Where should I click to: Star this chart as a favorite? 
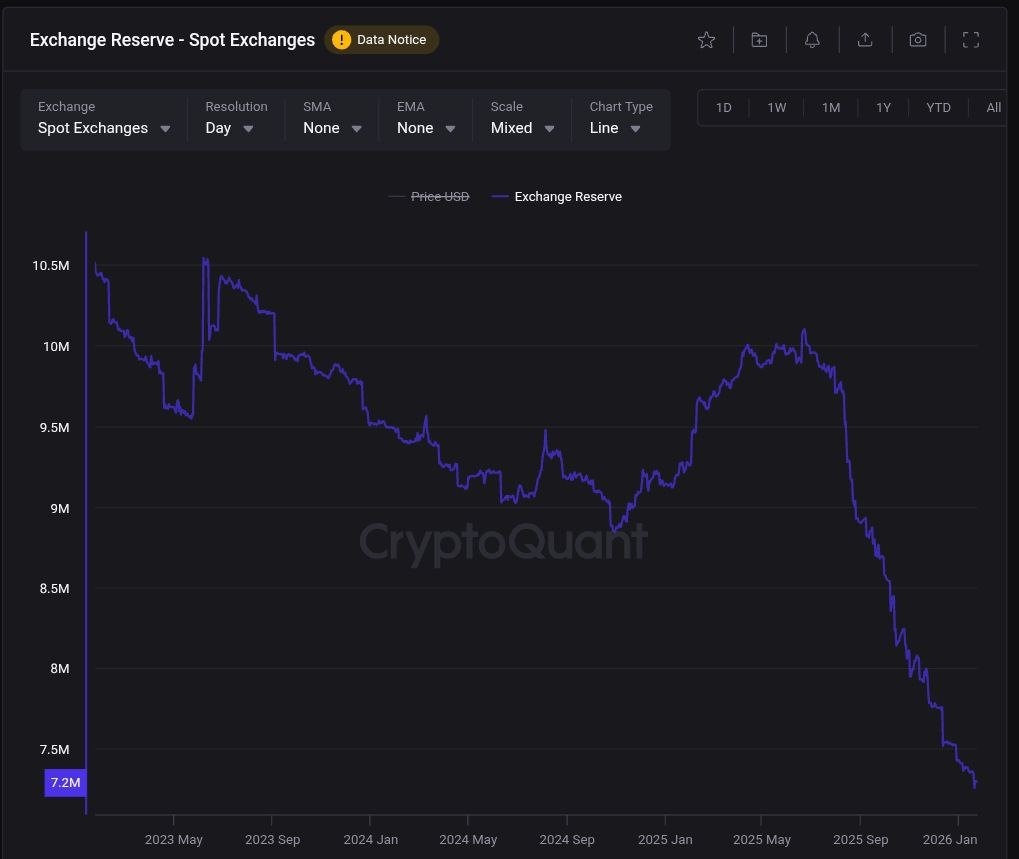706,40
